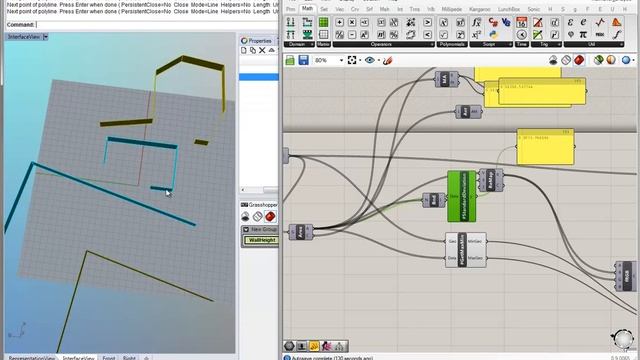Select the Smaller Than operator icon
The height and width of the screenshot is (360, 640).
[x=427, y=35]
